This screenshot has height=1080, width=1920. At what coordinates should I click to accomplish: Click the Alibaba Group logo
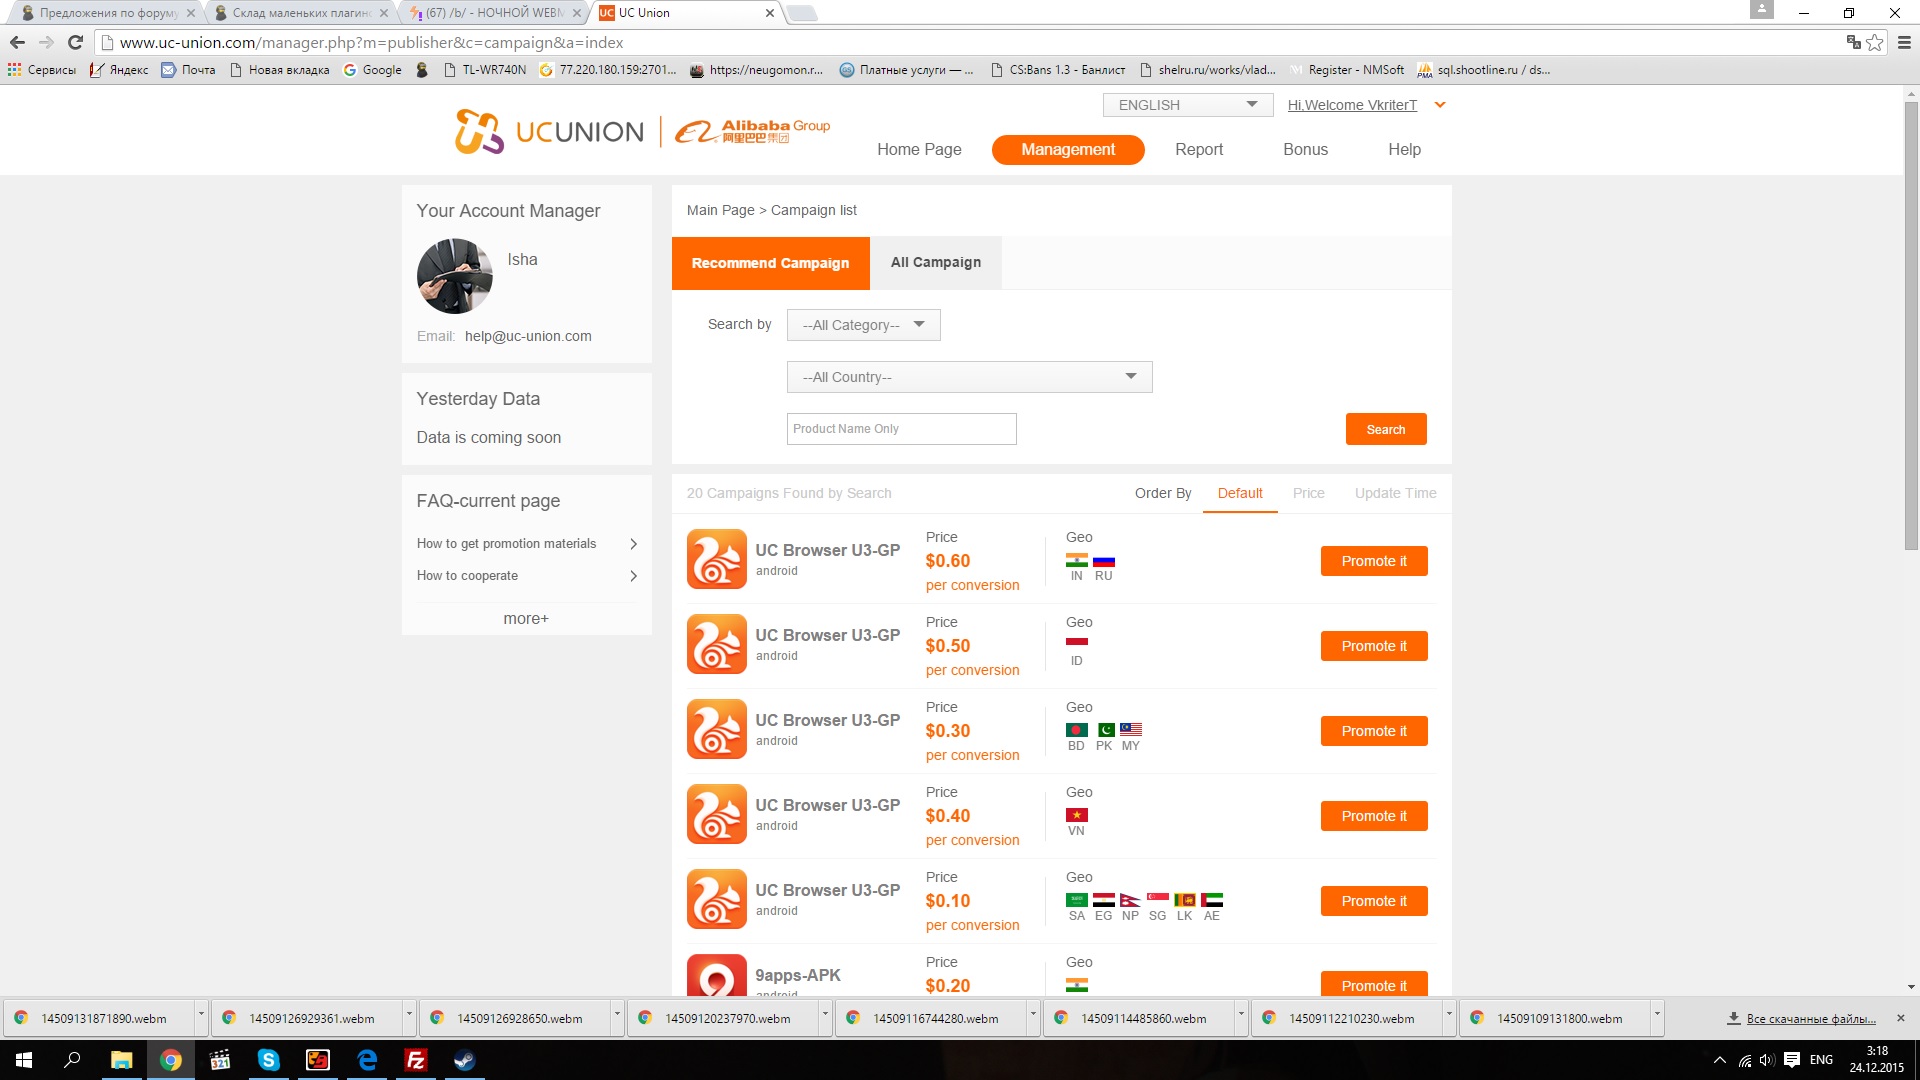pyautogui.click(x=752, y=131)
